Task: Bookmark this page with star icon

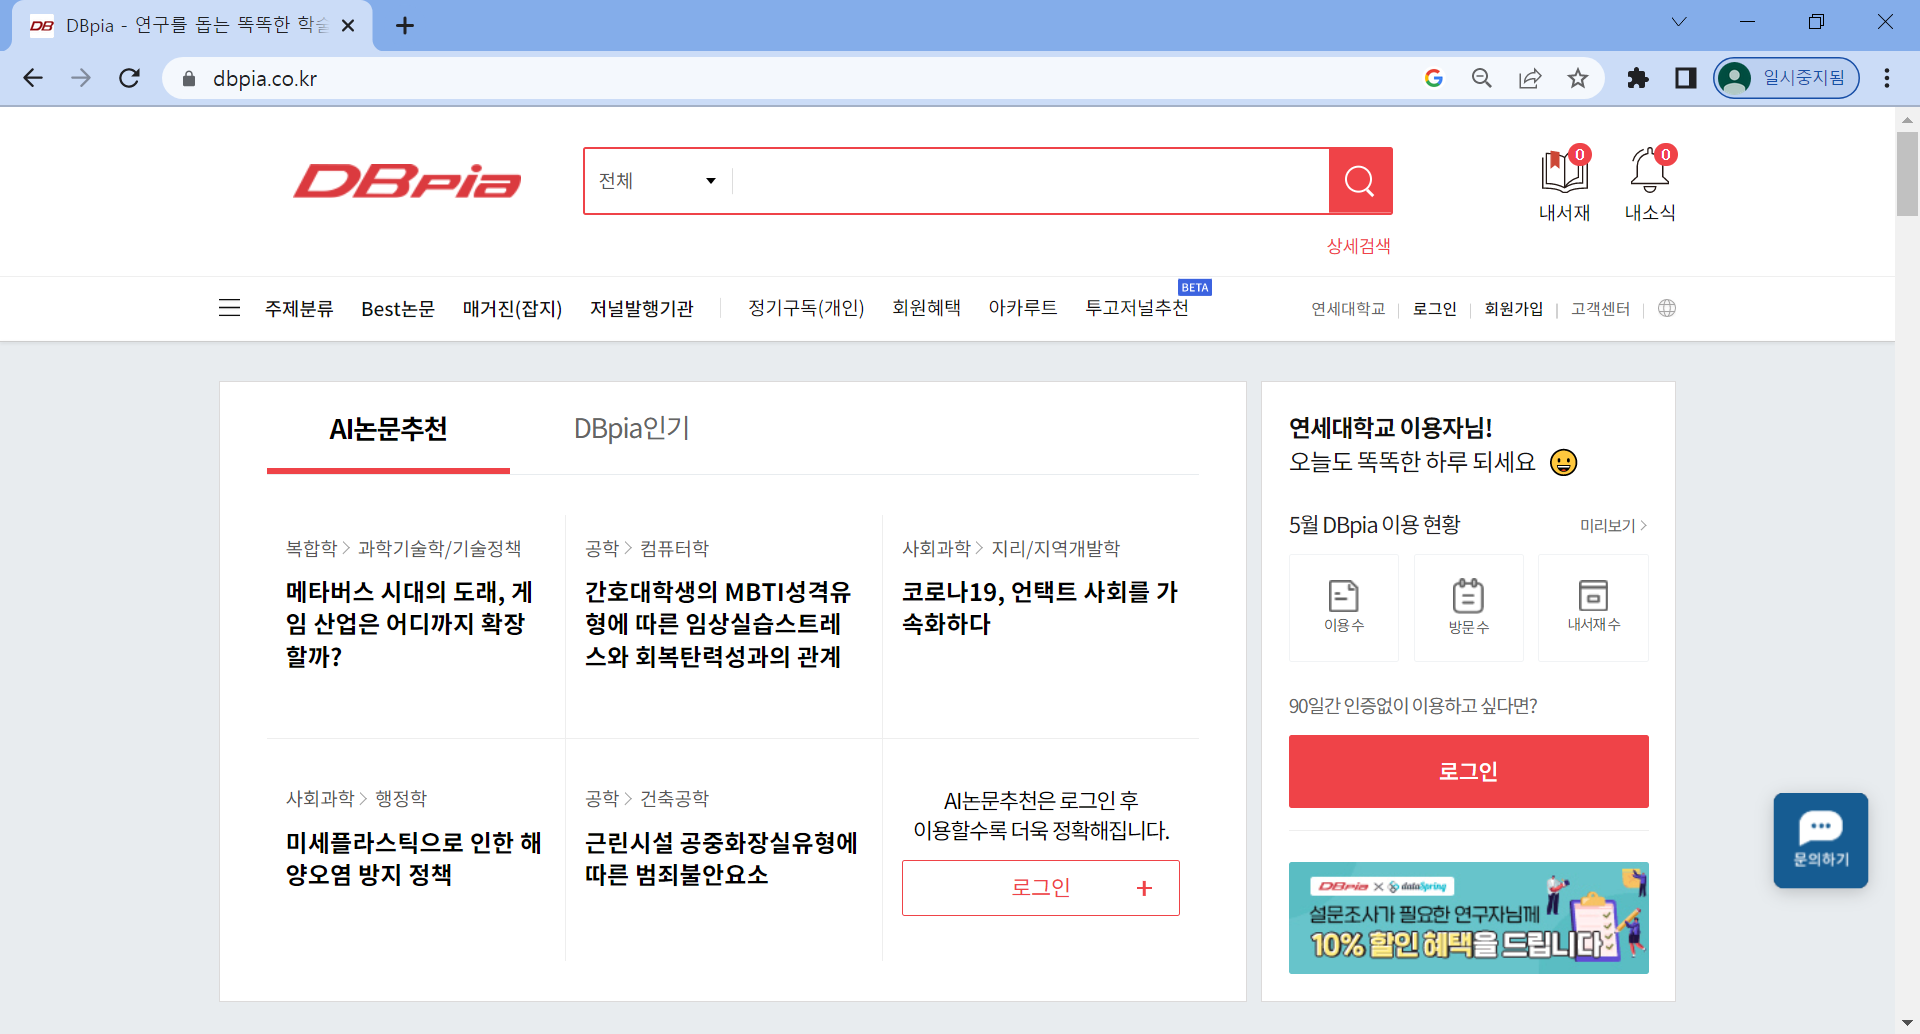Action: tap(1577, 78)
